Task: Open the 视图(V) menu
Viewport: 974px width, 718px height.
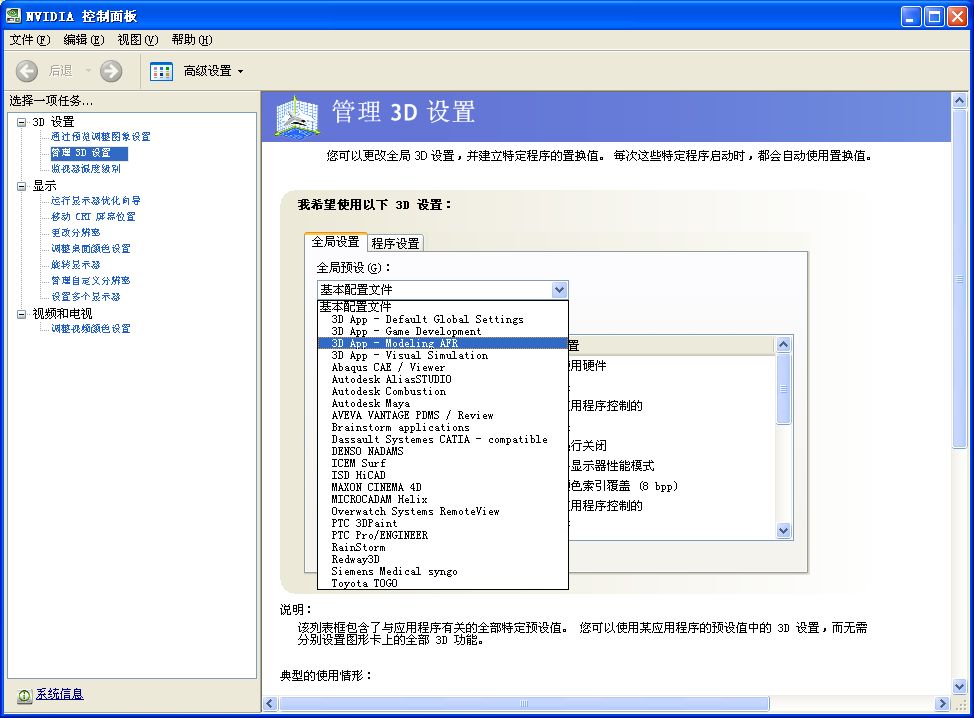Action: tap(138, 40)
